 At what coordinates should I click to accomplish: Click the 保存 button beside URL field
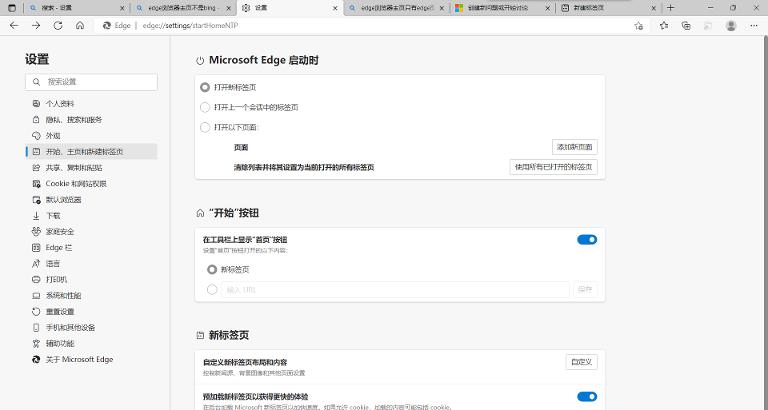click(x=585, y=289)
